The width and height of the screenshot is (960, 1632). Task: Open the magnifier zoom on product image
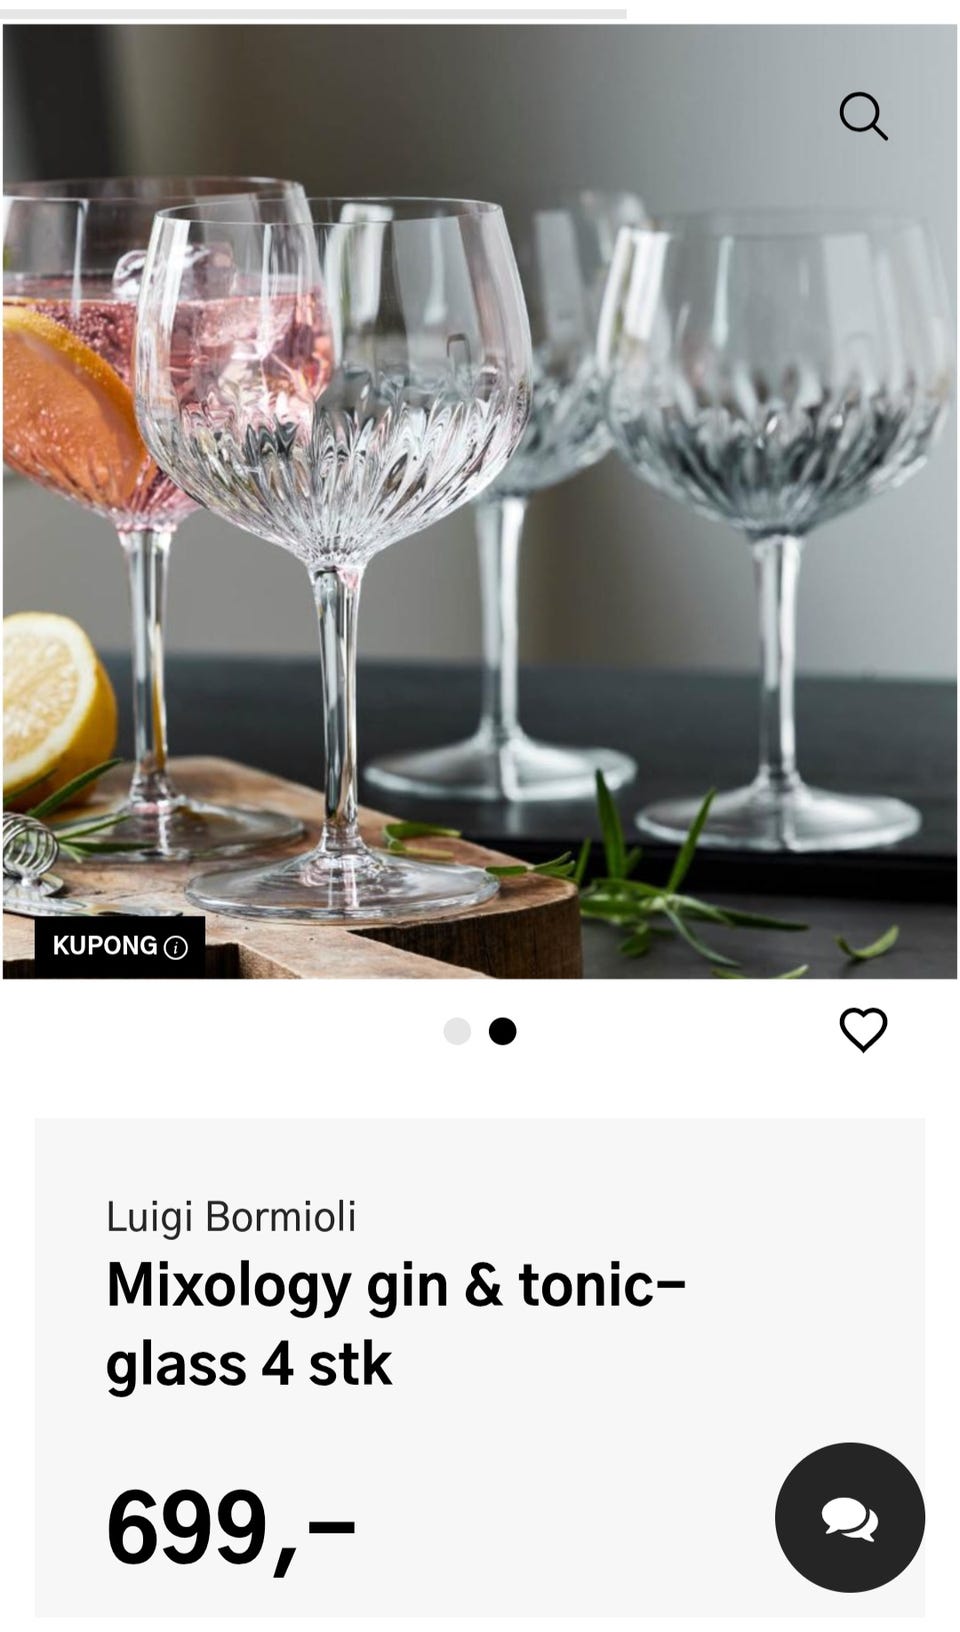[863, 117]
